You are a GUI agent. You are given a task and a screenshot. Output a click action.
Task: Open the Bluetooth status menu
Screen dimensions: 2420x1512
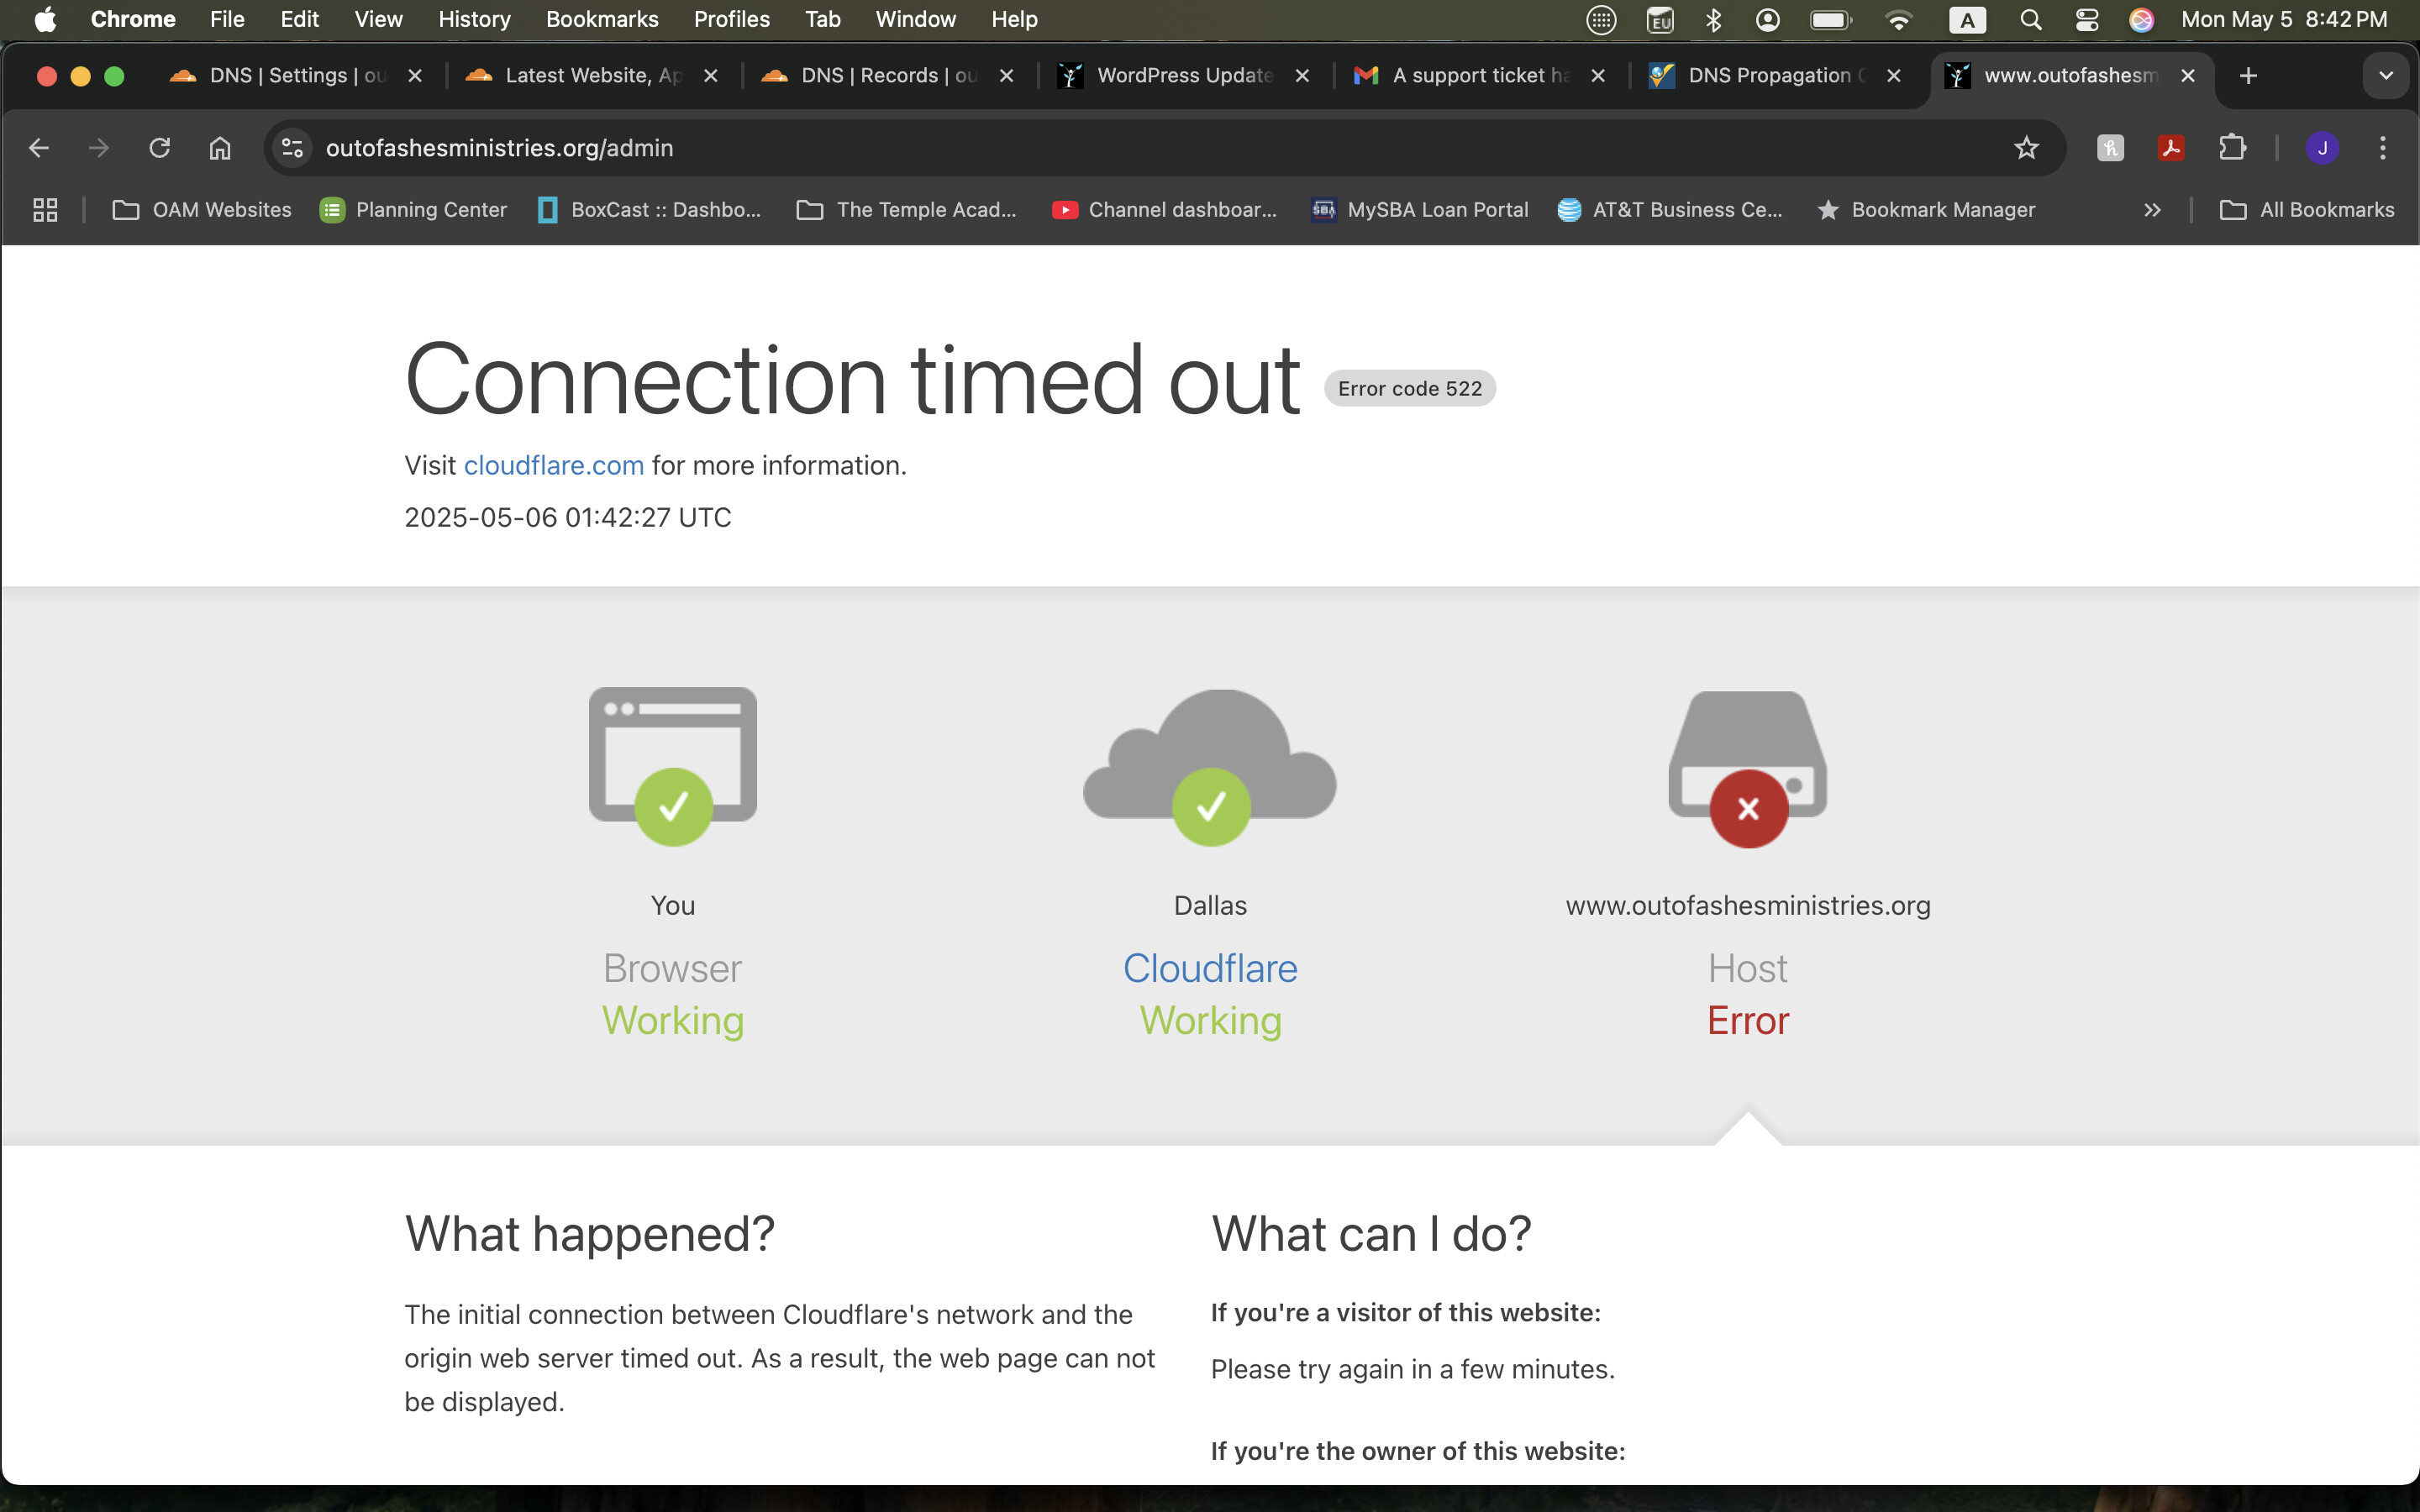click(x=1713, y=20)
